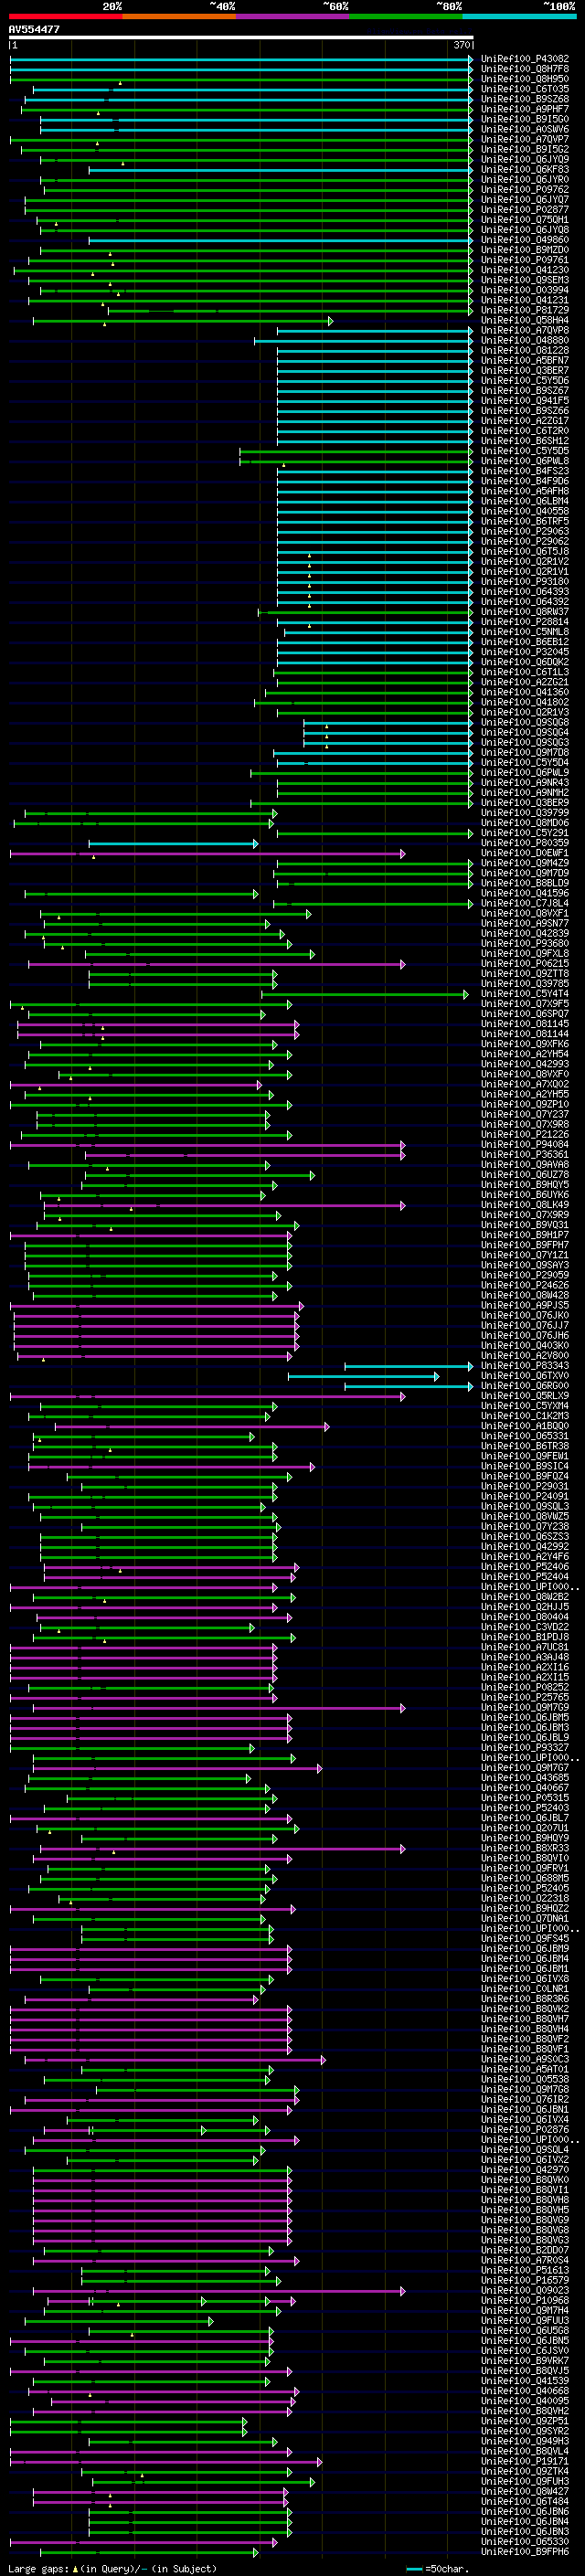Click the purple ~60% identity legend segment
The height and width of the screenshot is (2576, 585).
pos(292,16)
